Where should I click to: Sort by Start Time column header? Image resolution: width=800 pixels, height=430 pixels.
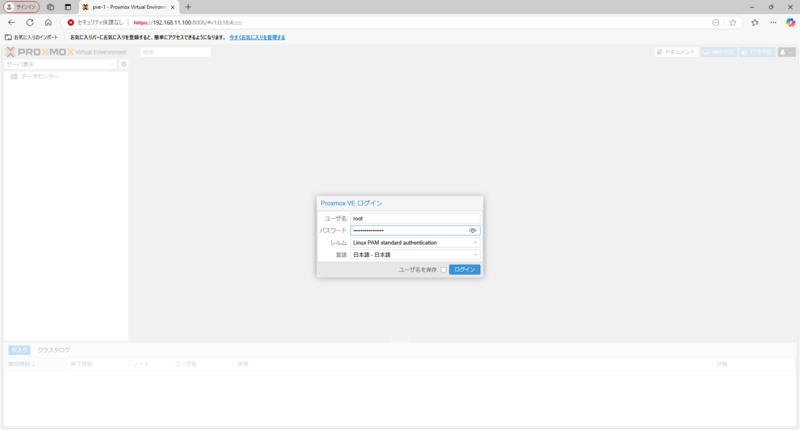(35, 364)
